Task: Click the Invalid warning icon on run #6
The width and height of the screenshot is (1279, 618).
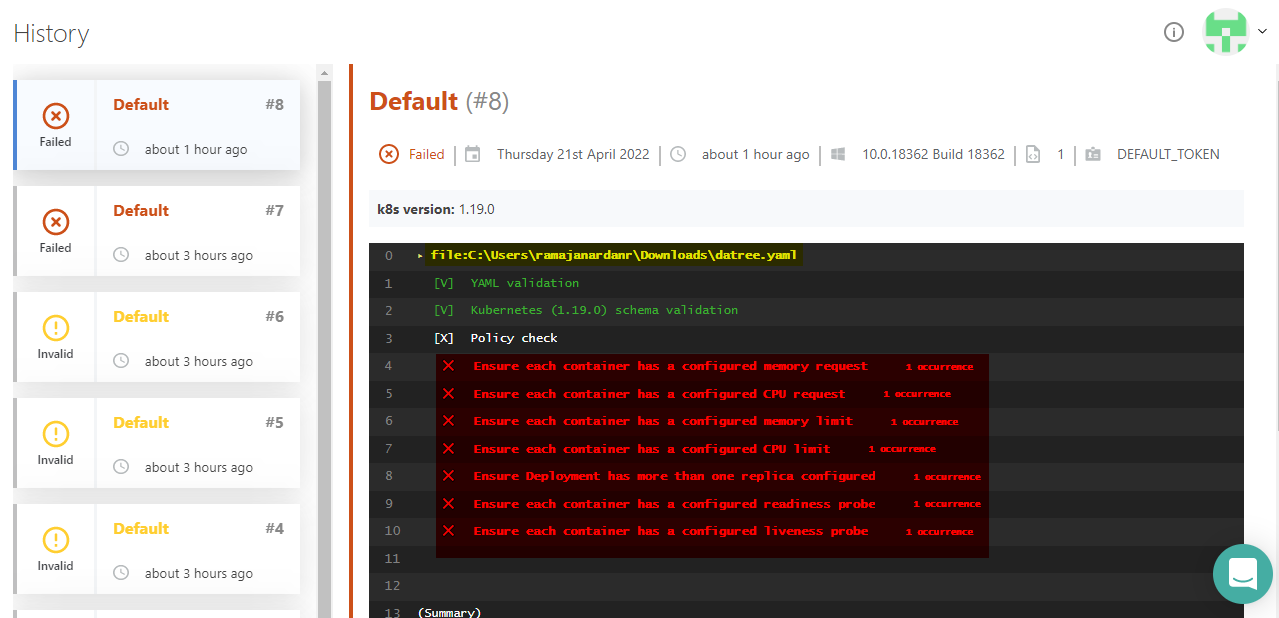Action: pos(56,328)
